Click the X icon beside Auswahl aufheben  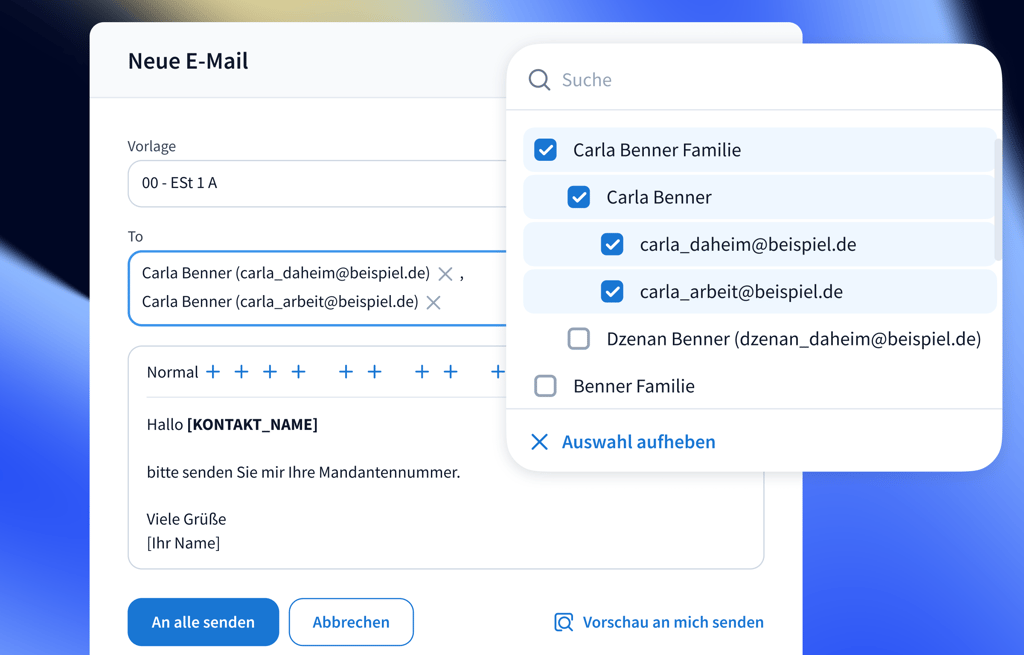point(539,442)
